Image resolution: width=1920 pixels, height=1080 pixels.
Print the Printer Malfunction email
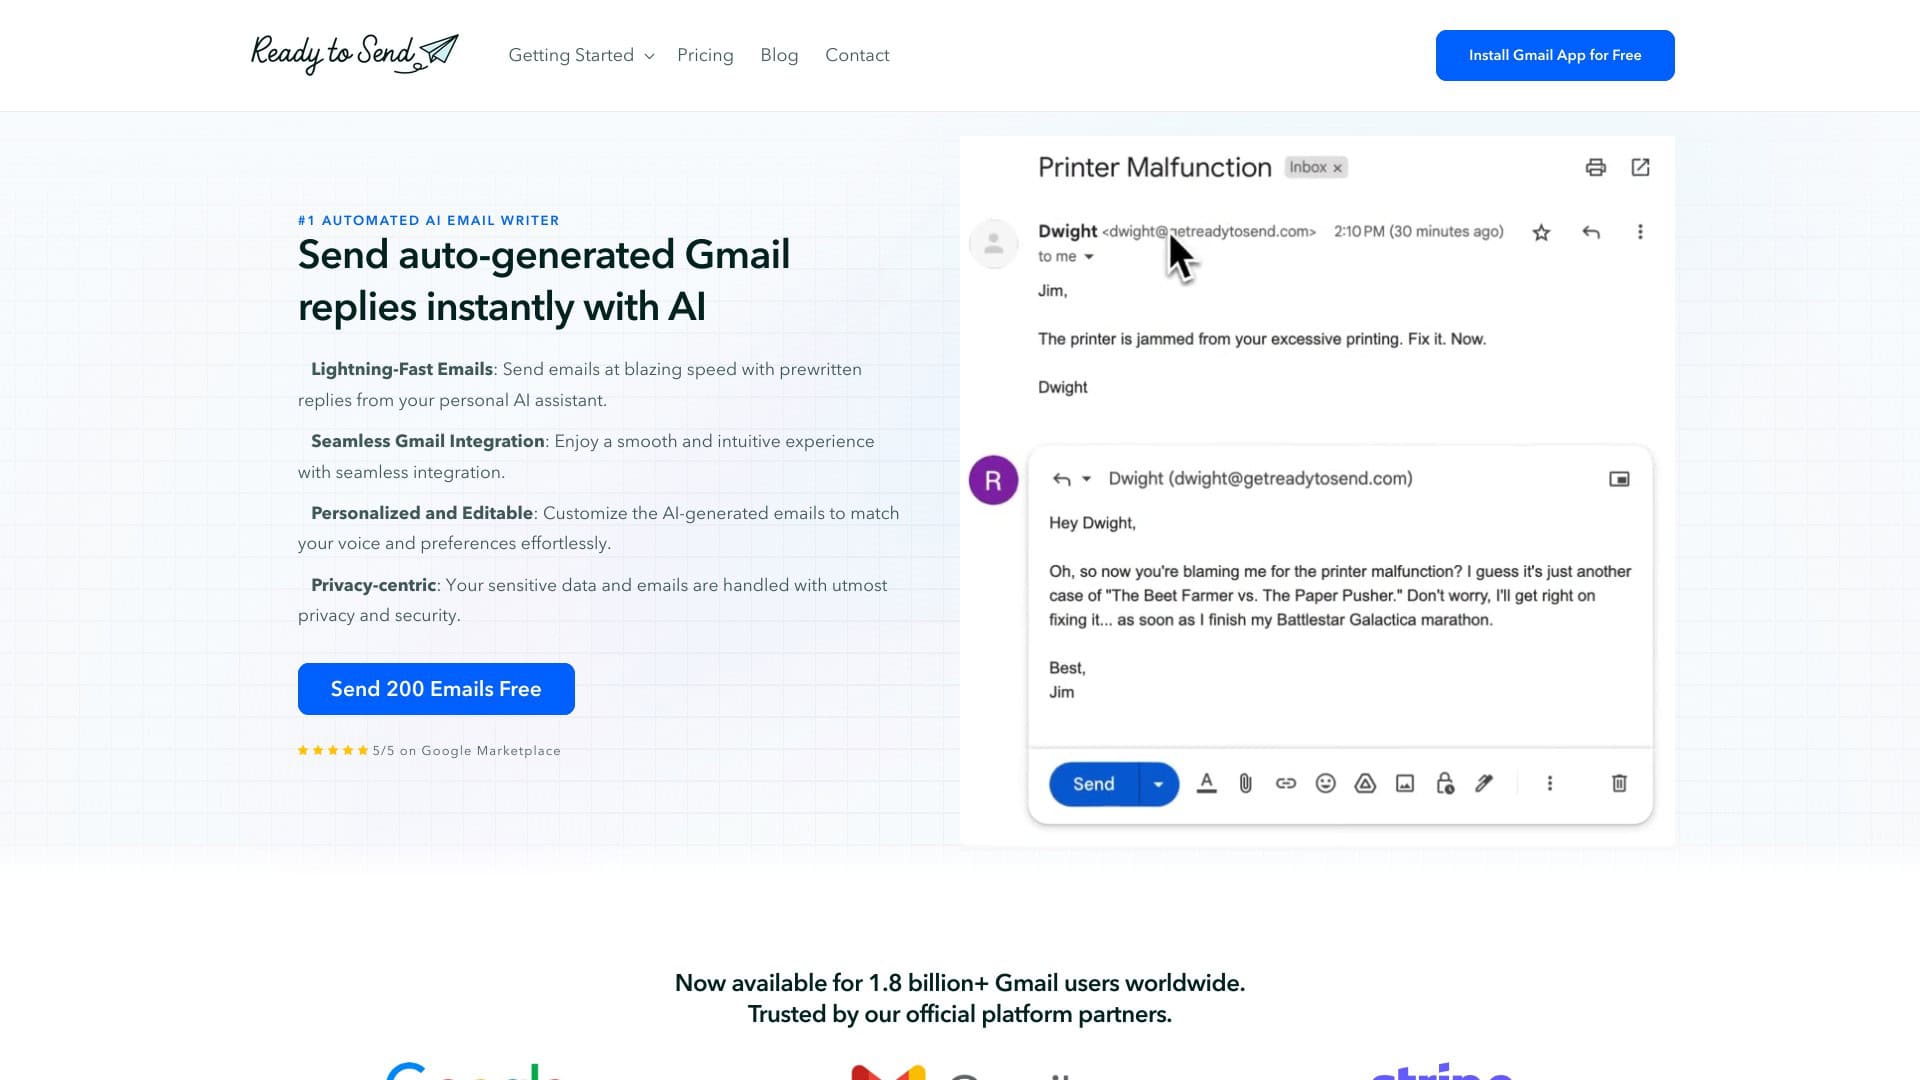1595,167
